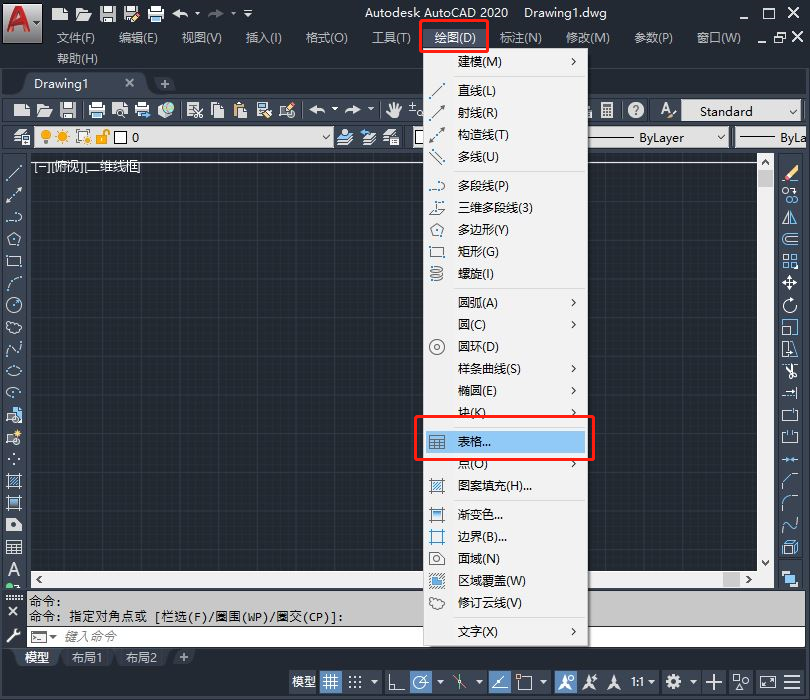Expand the Modeling submenu

click(506, 61)
